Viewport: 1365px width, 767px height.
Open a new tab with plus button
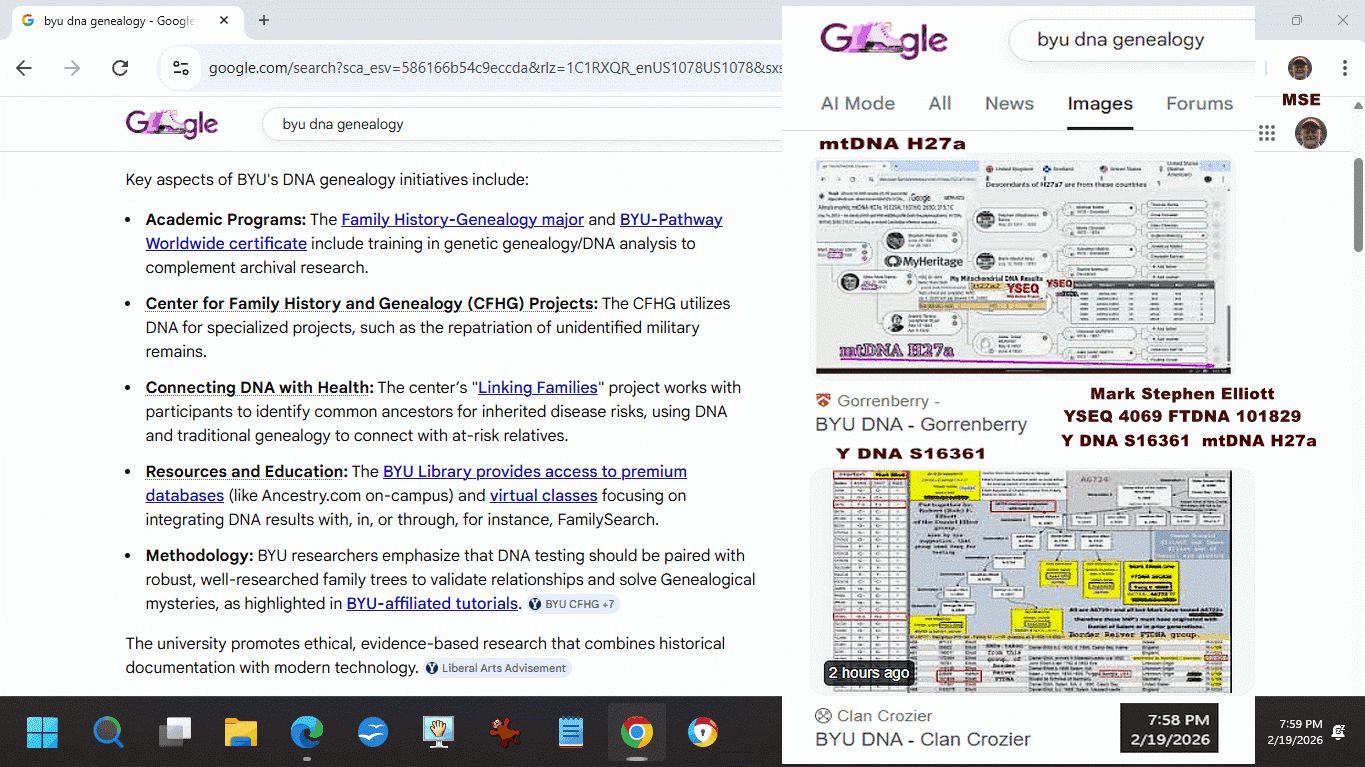[264, 20]
